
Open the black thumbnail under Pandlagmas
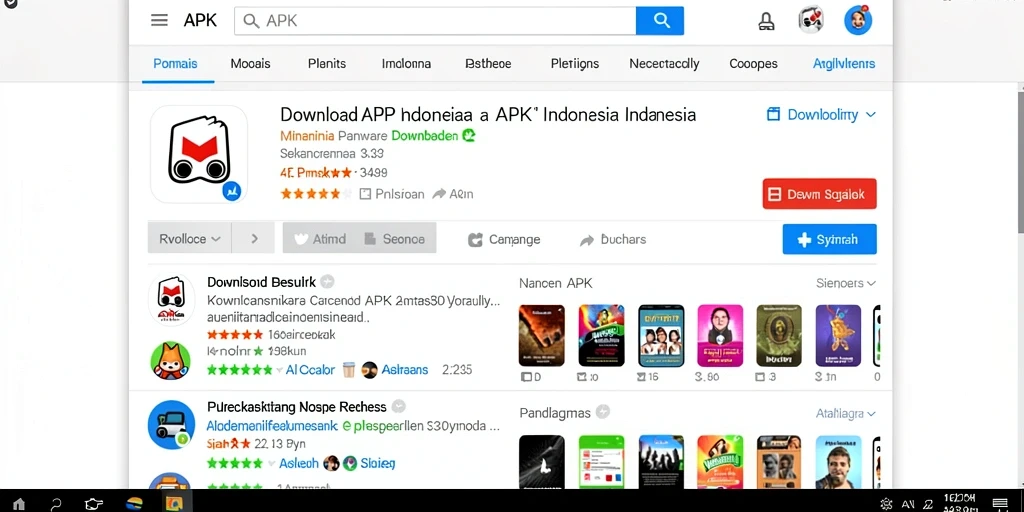tap(542, 462)
